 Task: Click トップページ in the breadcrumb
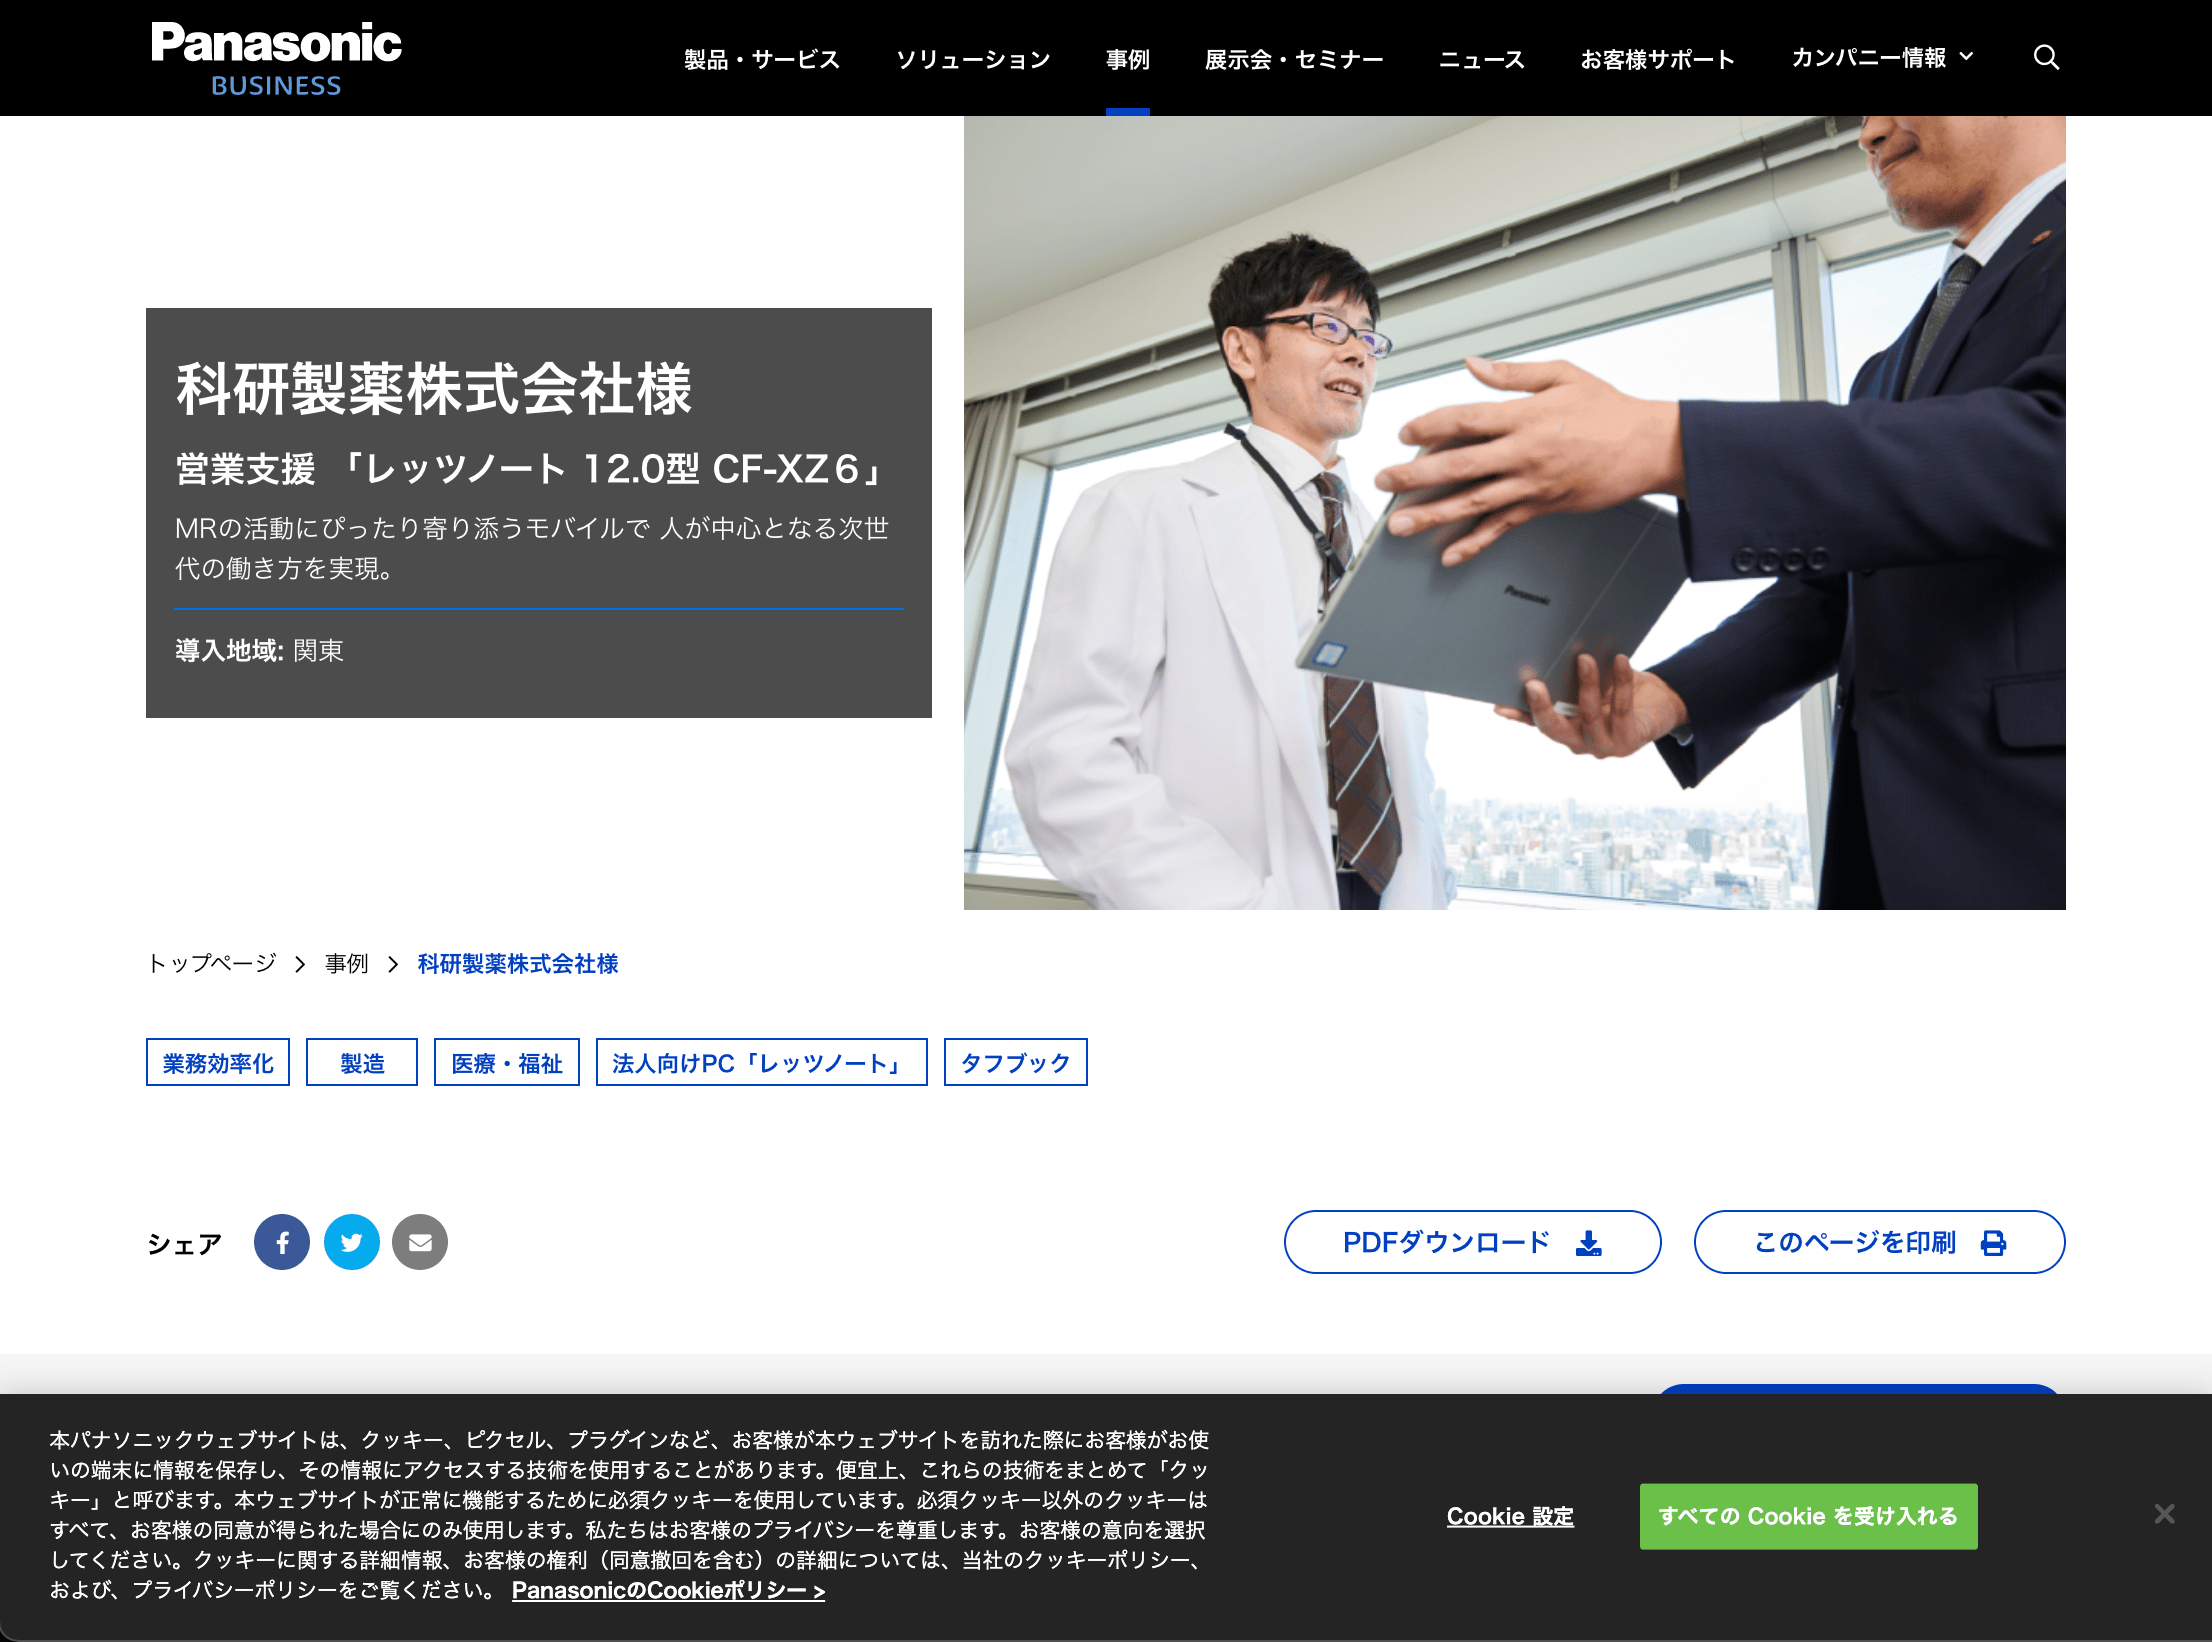[212, 963]
